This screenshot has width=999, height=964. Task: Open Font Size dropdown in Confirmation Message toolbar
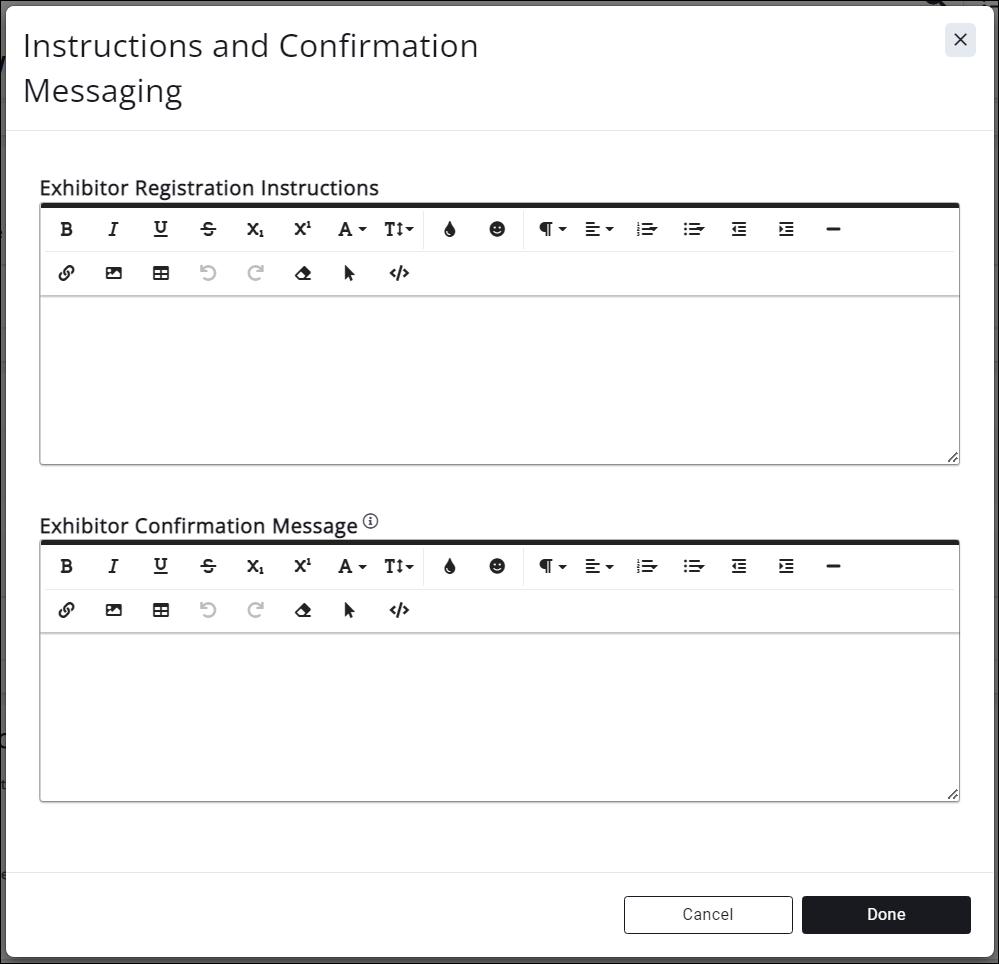click(398, 566)
